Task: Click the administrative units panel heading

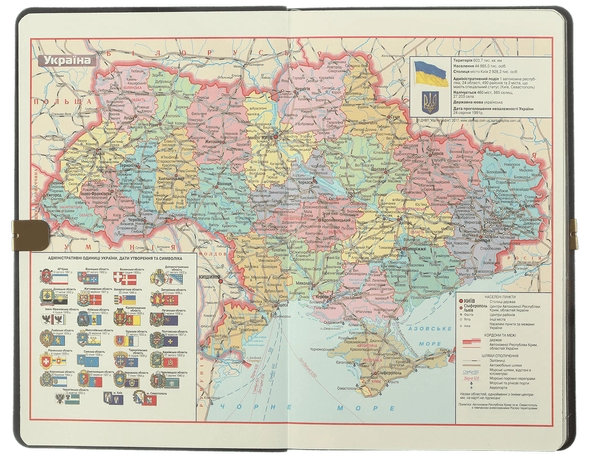Action: point(114,258)
